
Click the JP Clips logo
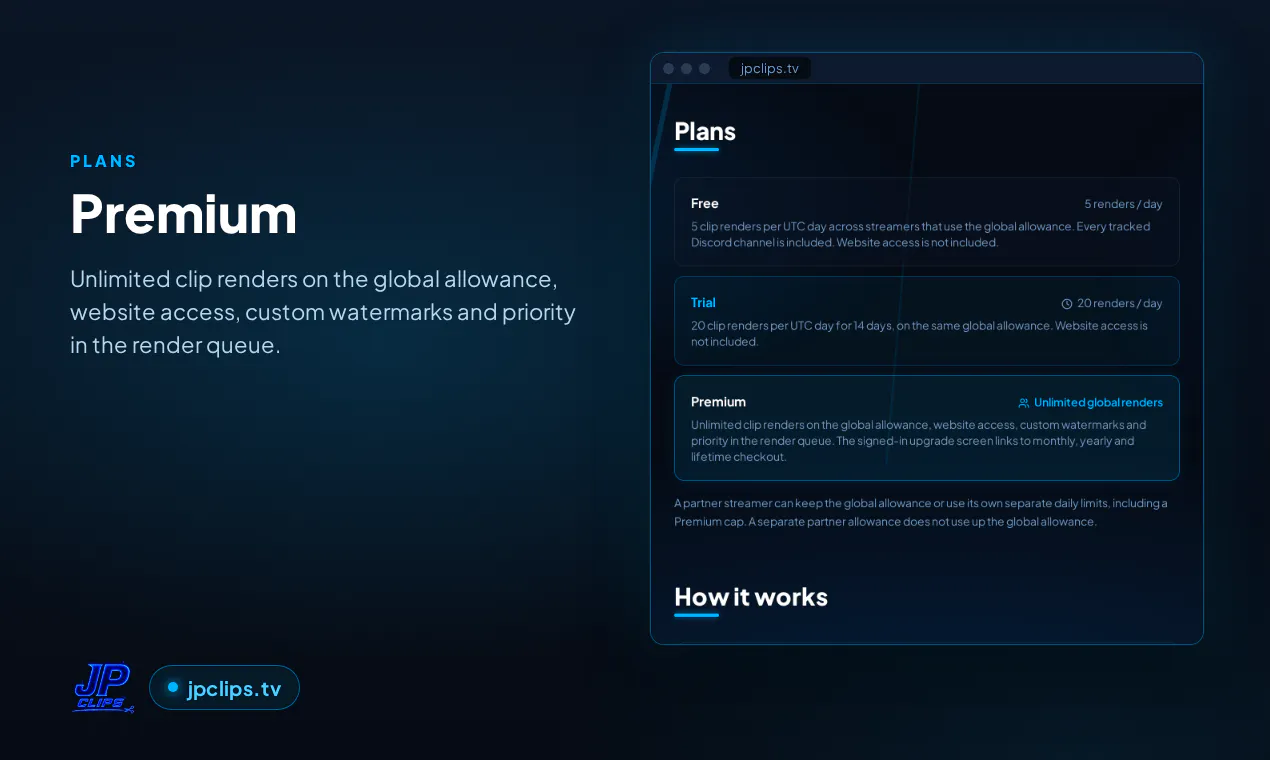point(103,688)
